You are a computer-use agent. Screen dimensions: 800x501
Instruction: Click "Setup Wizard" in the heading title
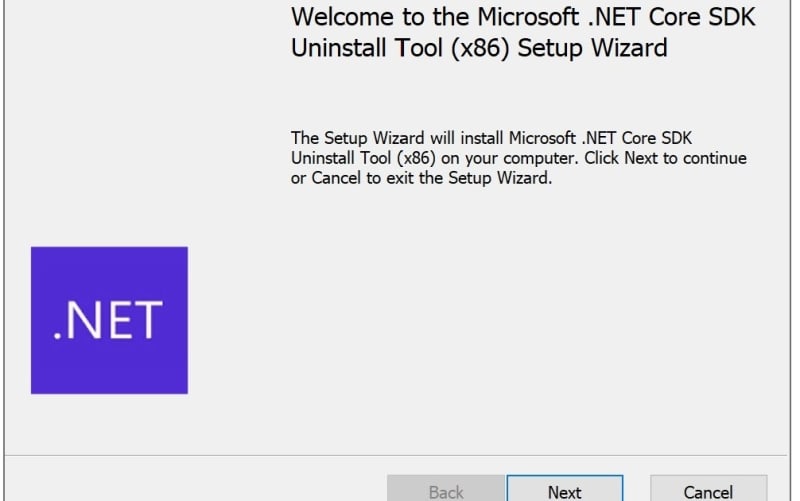coord(610,48)
